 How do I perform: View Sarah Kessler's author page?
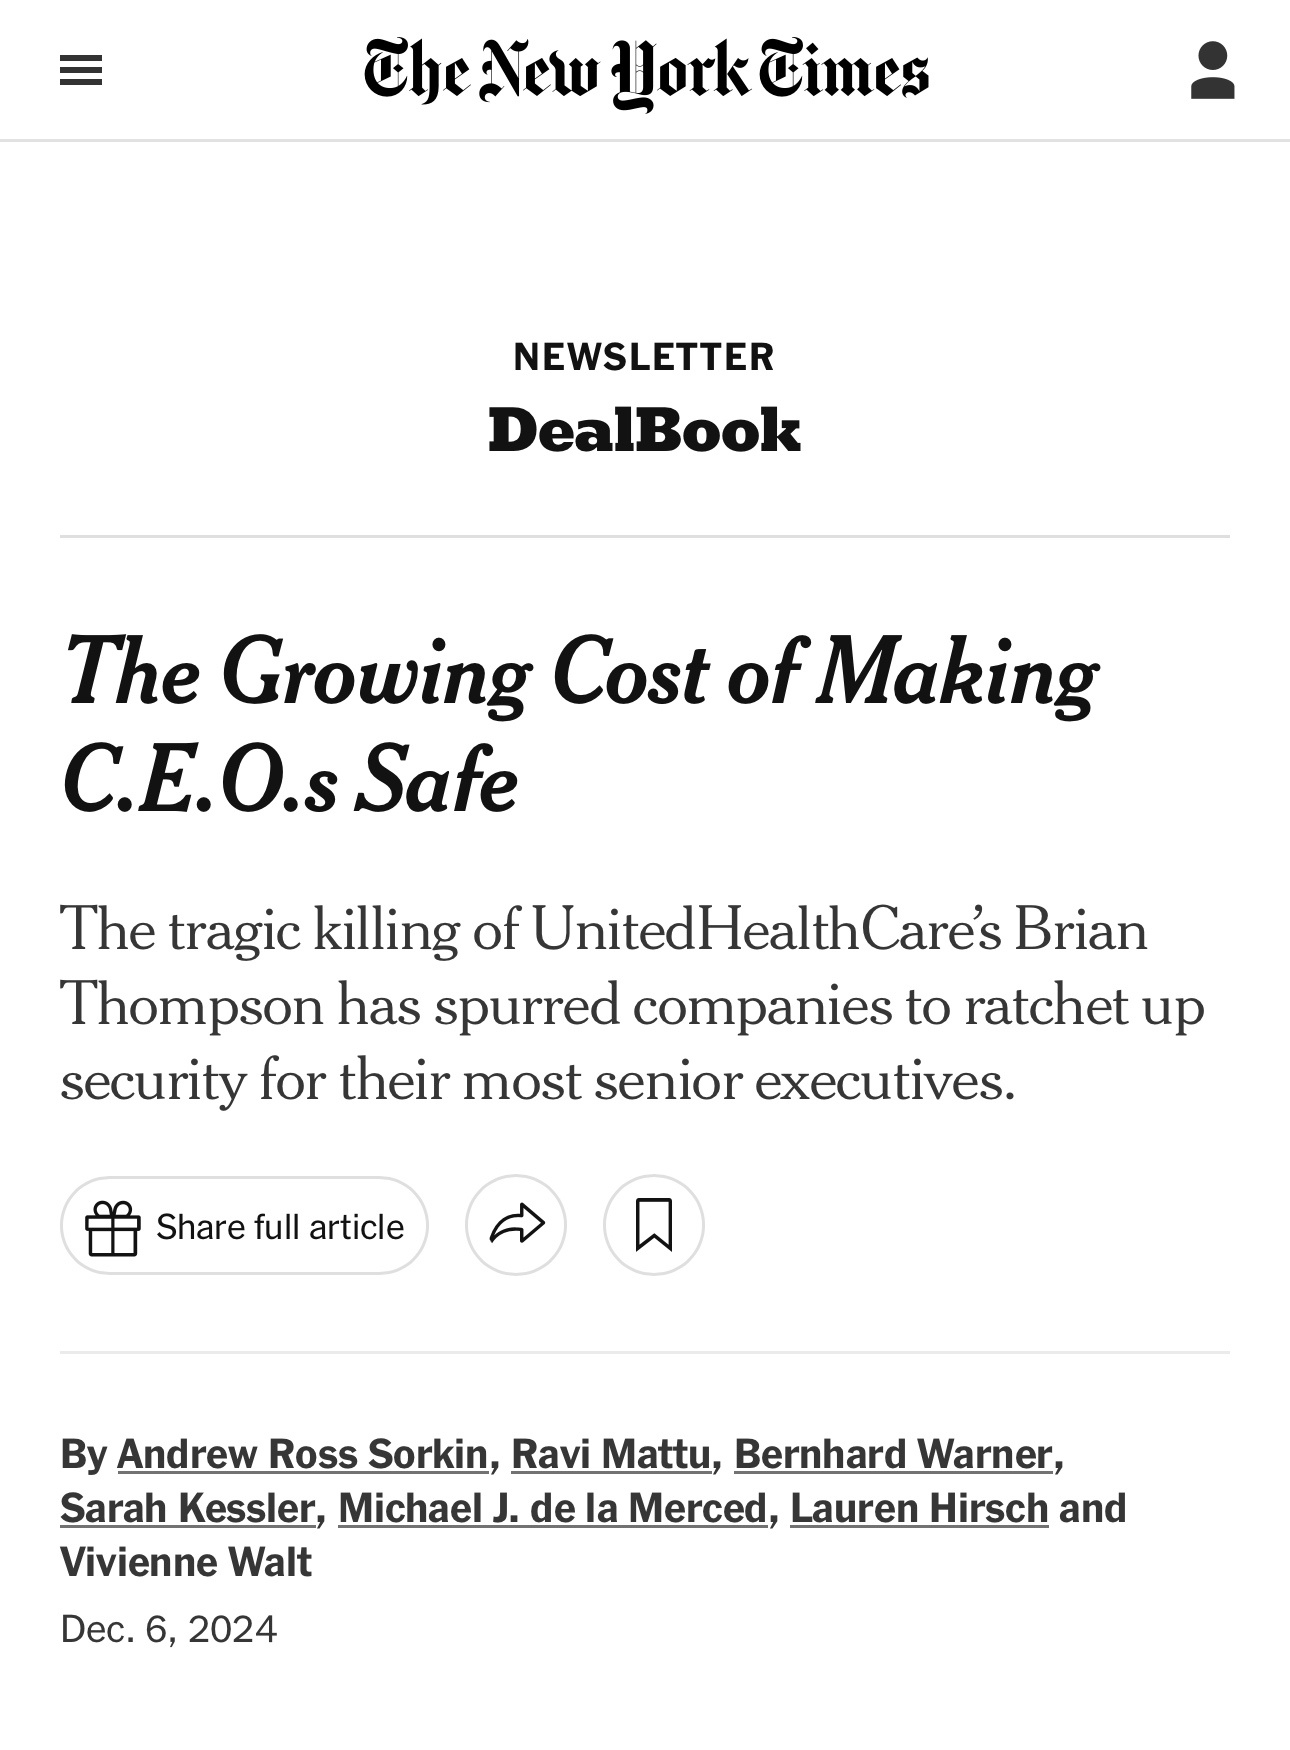(x=187, y=1508)
